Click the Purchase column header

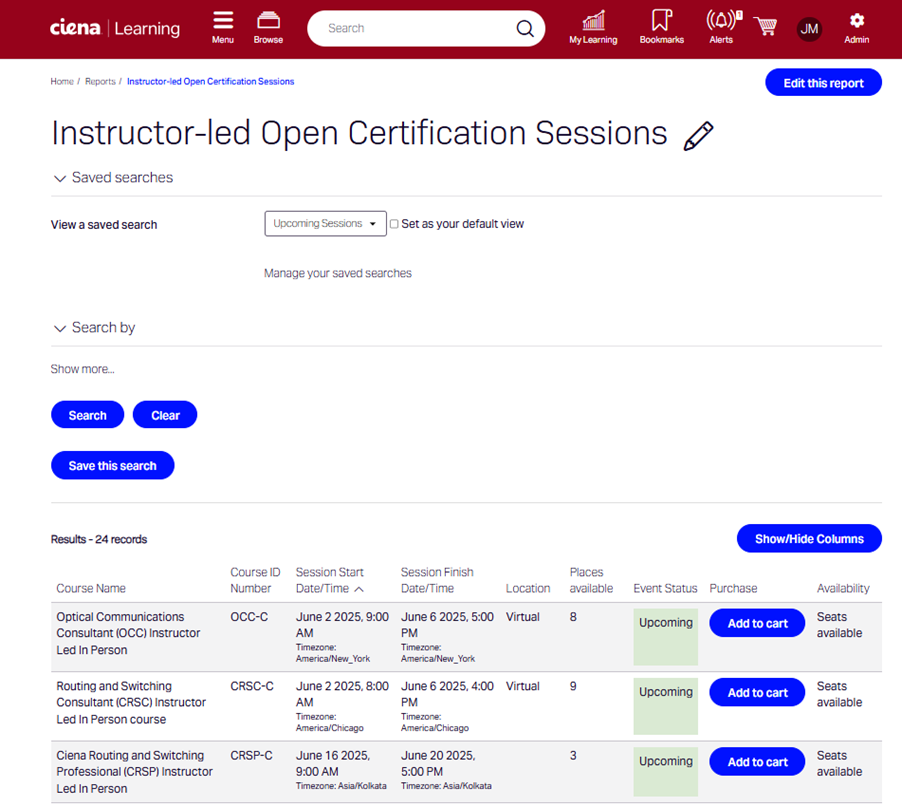(x=733, y=588)
